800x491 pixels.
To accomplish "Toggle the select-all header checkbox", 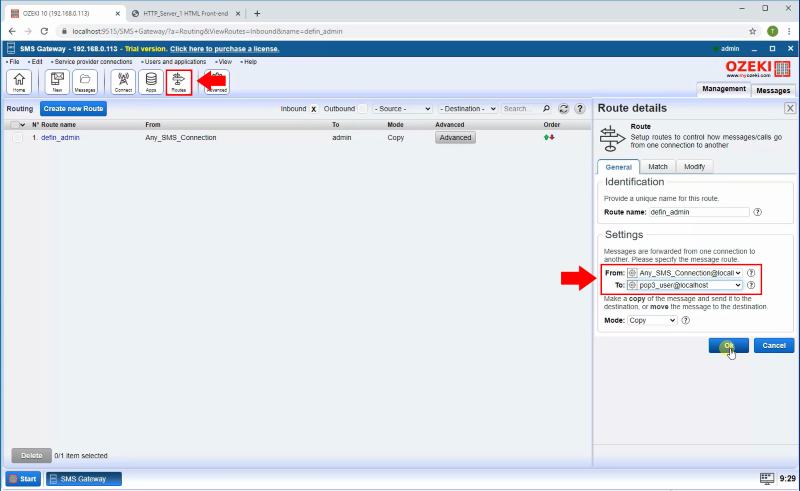I will coord(15,125).
